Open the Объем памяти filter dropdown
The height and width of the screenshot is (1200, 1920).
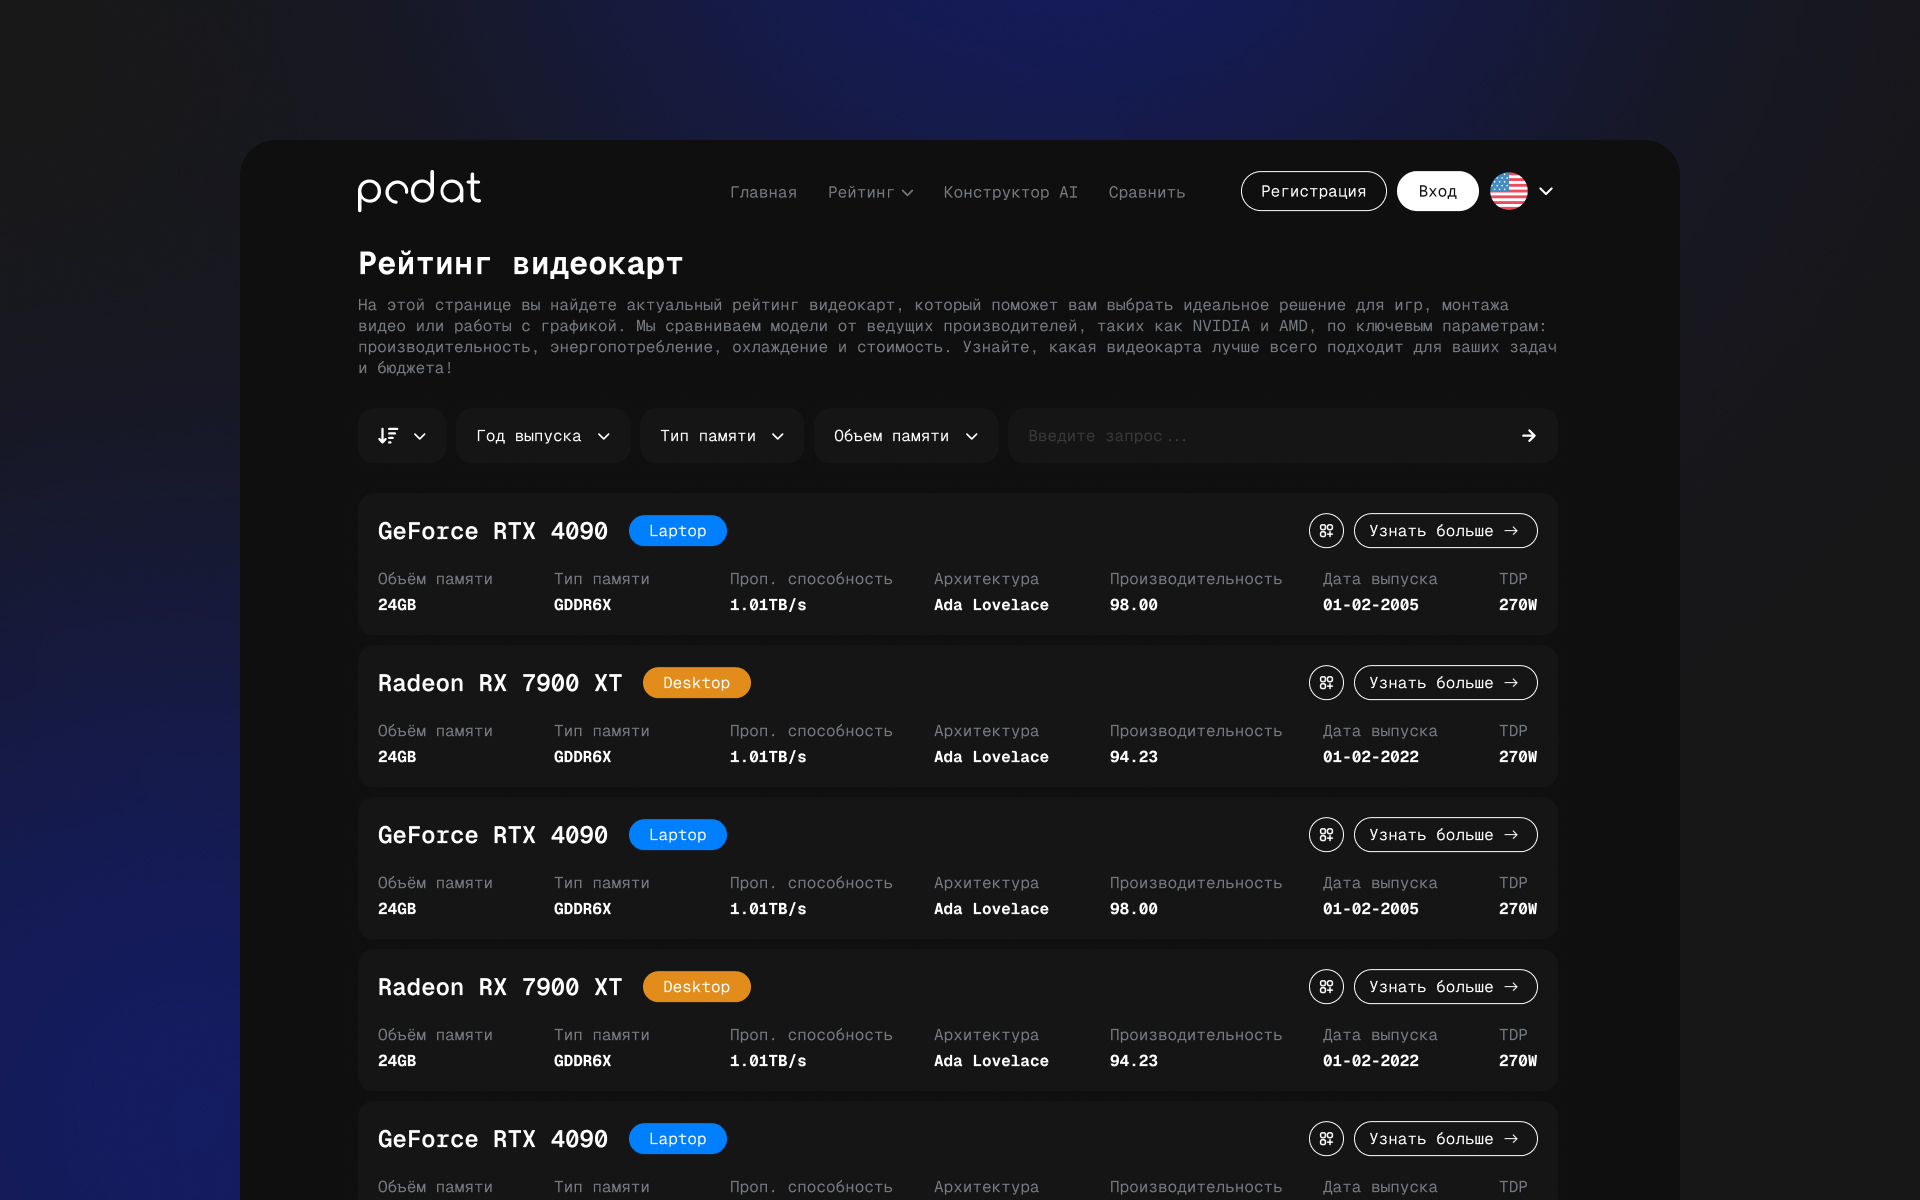pos(905,436)
